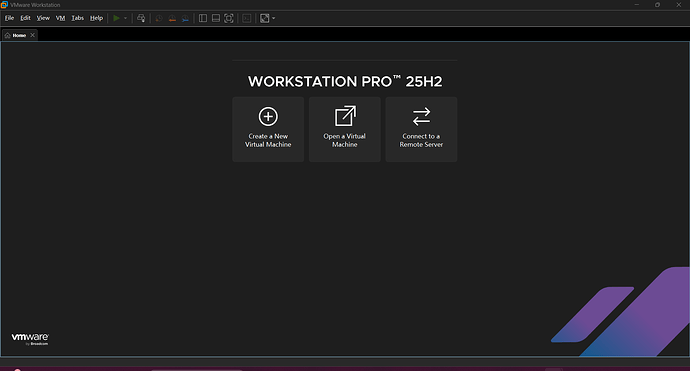This screenshot has height=371, width=690.
Task: Open the File menu
Action: (9, 18)
